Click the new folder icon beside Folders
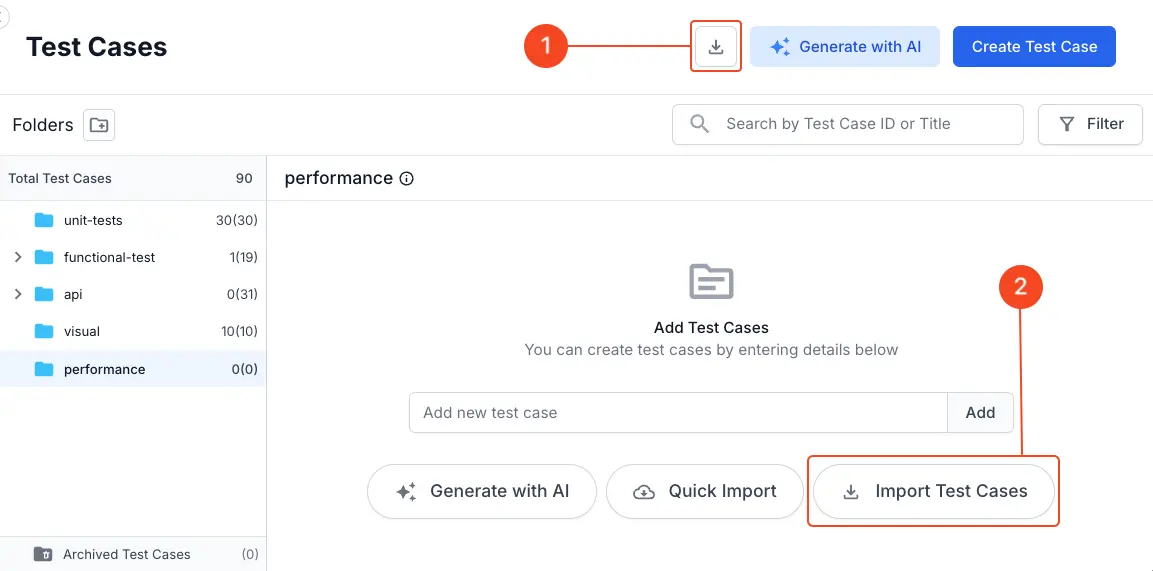This screenshot has width=1153, height=571. 99,125
